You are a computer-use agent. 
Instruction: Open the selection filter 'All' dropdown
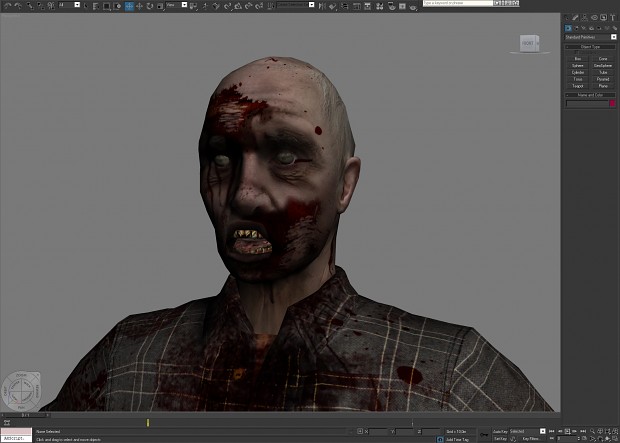(69, 5)
